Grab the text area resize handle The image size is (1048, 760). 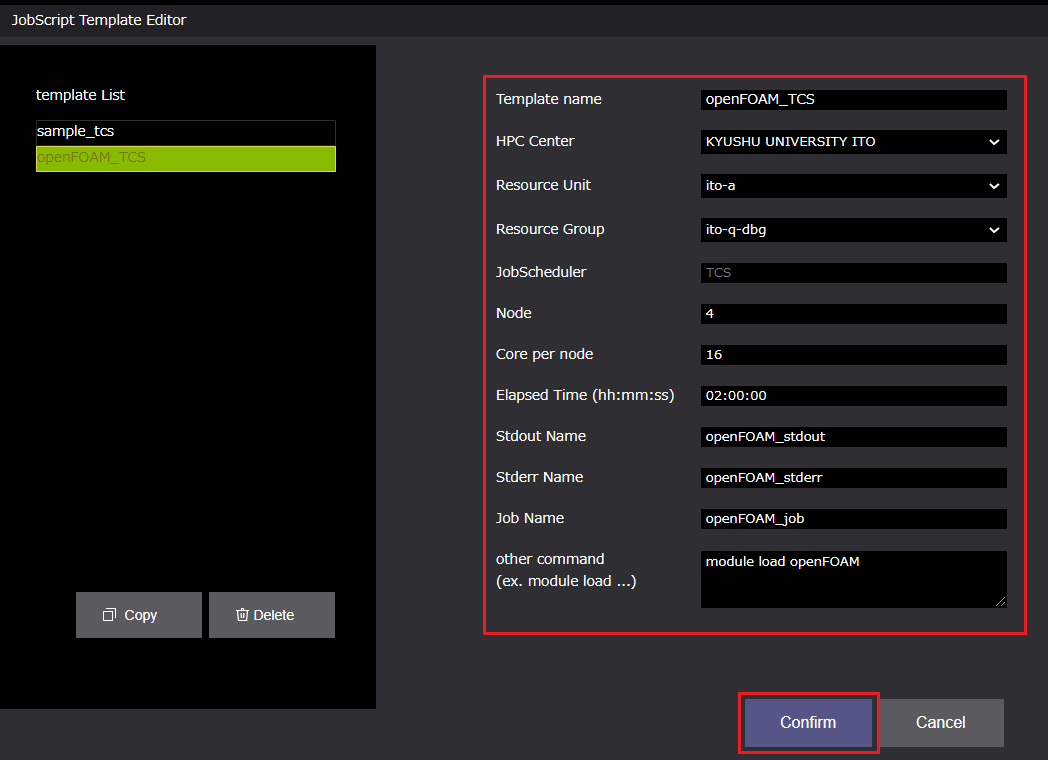tap(1001, 602)
